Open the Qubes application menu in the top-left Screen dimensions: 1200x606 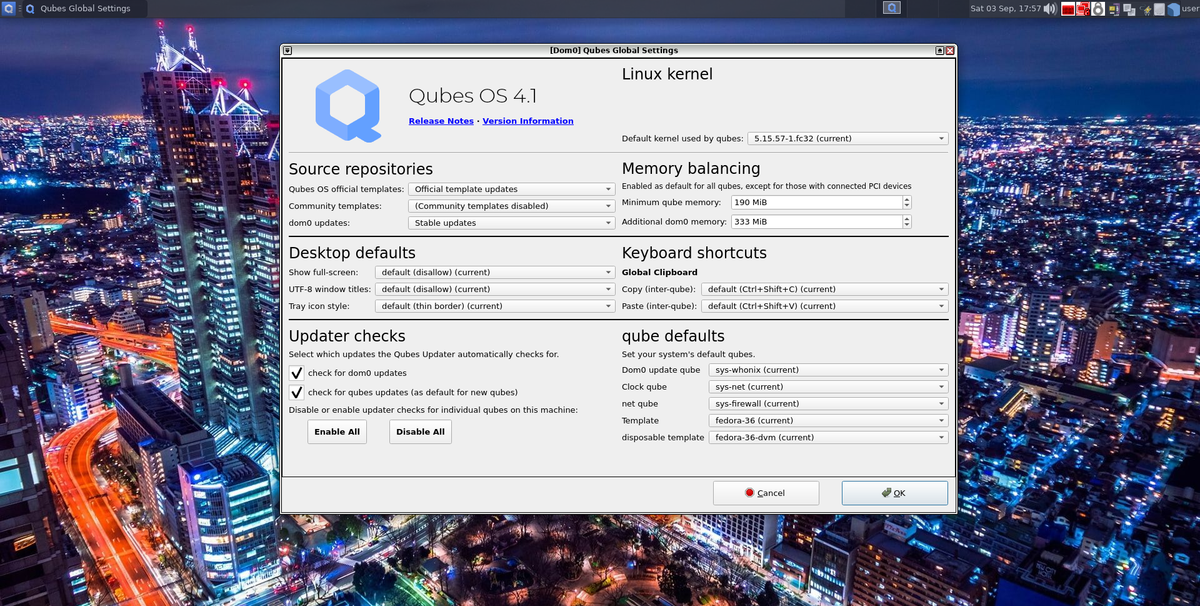point(10,7)
